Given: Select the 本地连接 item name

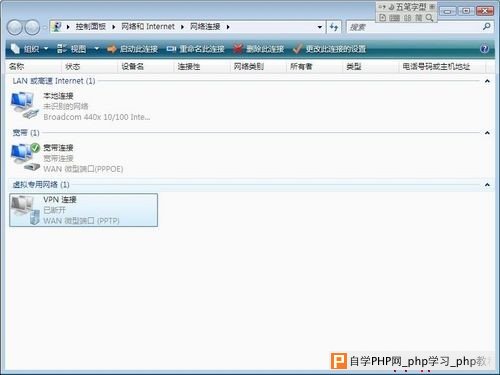Looking at the screenshot, I should click(58, 96).
